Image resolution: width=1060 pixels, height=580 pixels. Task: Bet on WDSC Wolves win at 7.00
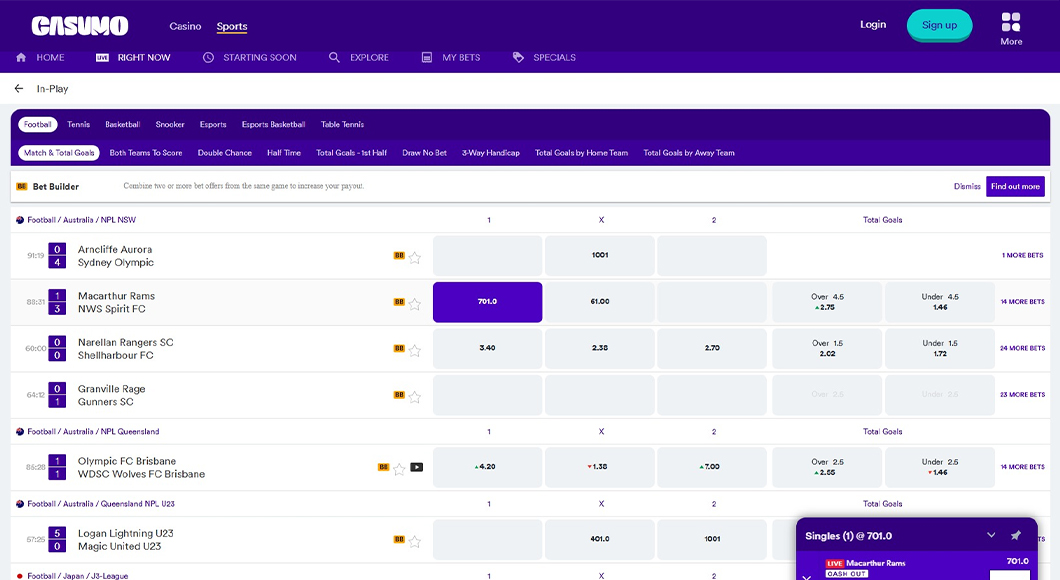(x=712, y=467)
